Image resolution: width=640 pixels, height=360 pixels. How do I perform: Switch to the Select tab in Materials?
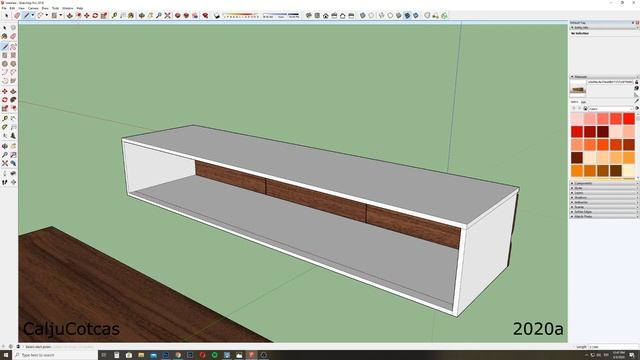[574, 102]
